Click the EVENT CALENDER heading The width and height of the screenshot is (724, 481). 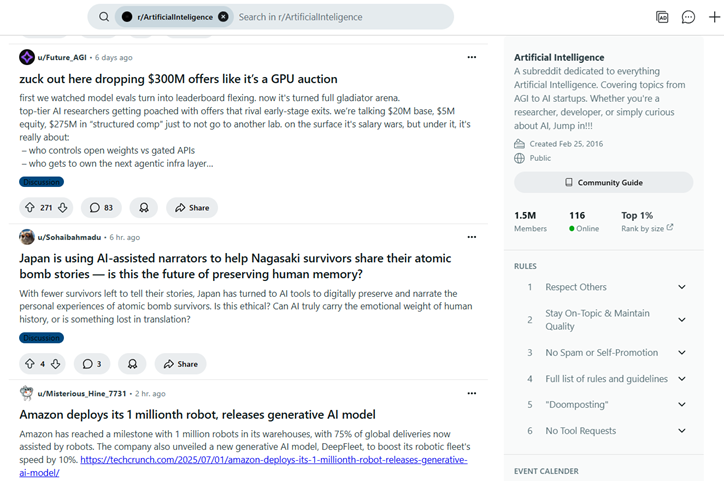coord(546,471)
